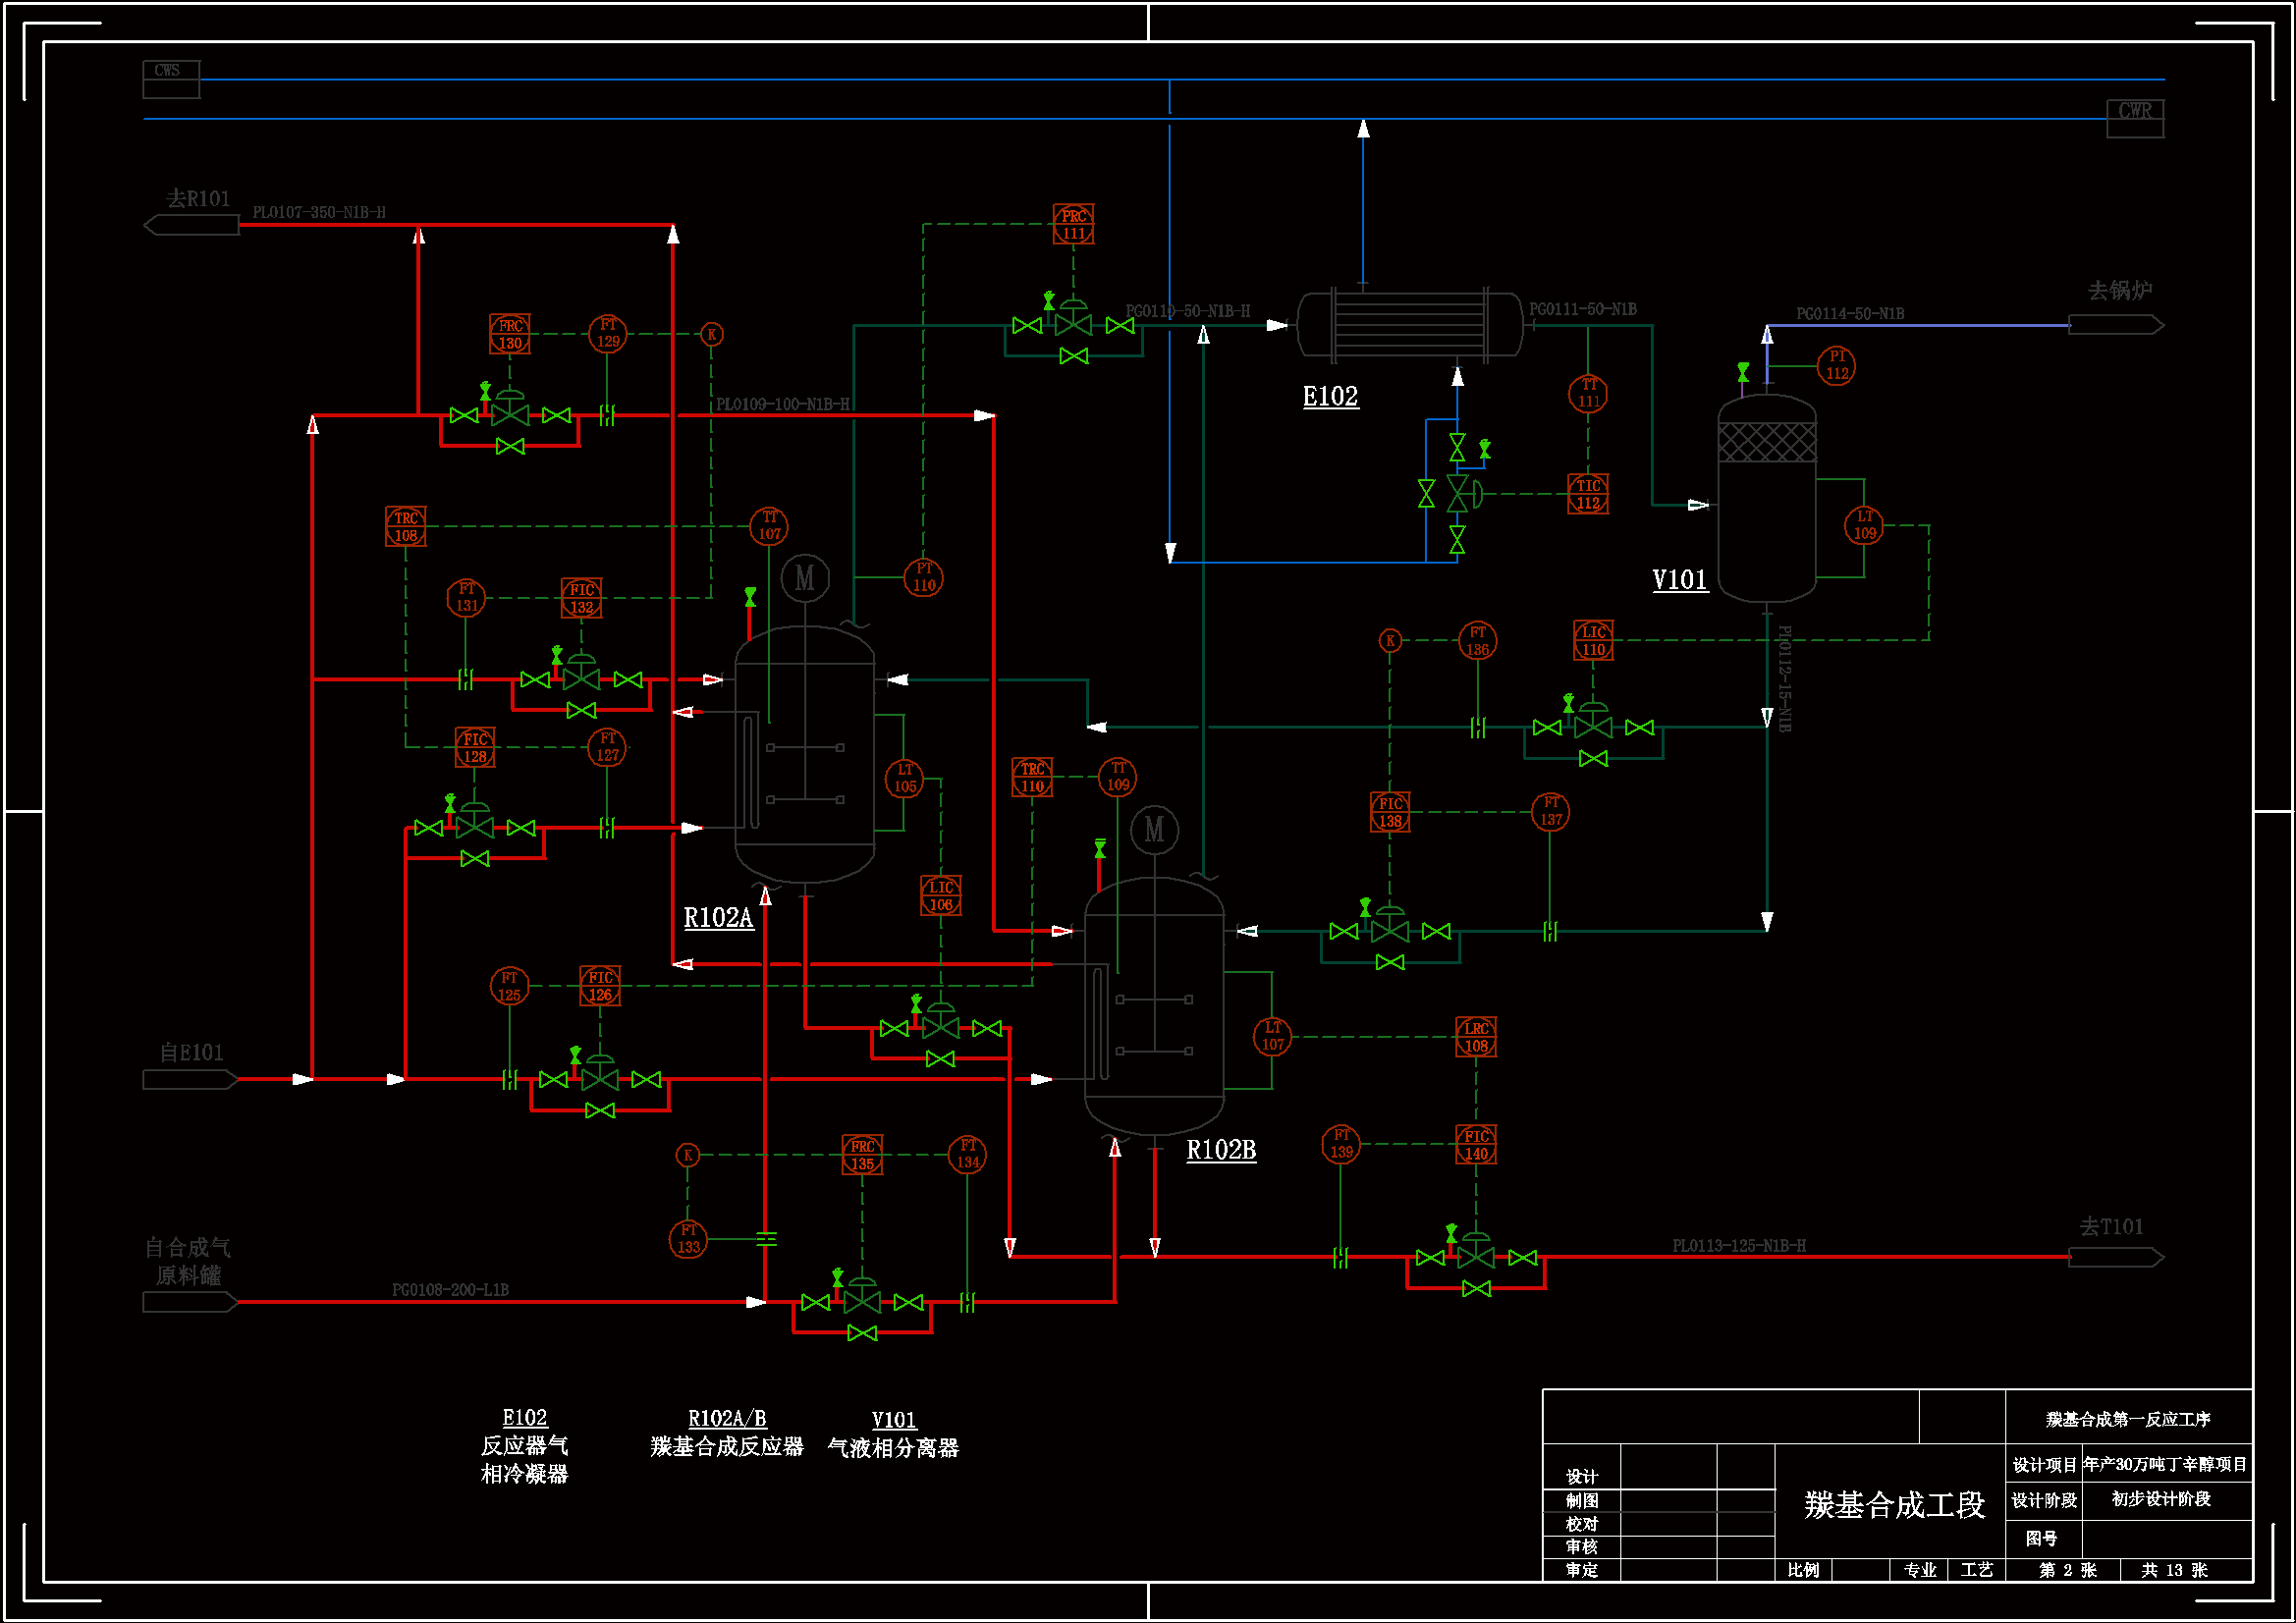Image resolution: width=2296 pixels, height=1623 pixels.
Task: Select the E102 heat exchanger symbol
Action: tap(1409, 324)
